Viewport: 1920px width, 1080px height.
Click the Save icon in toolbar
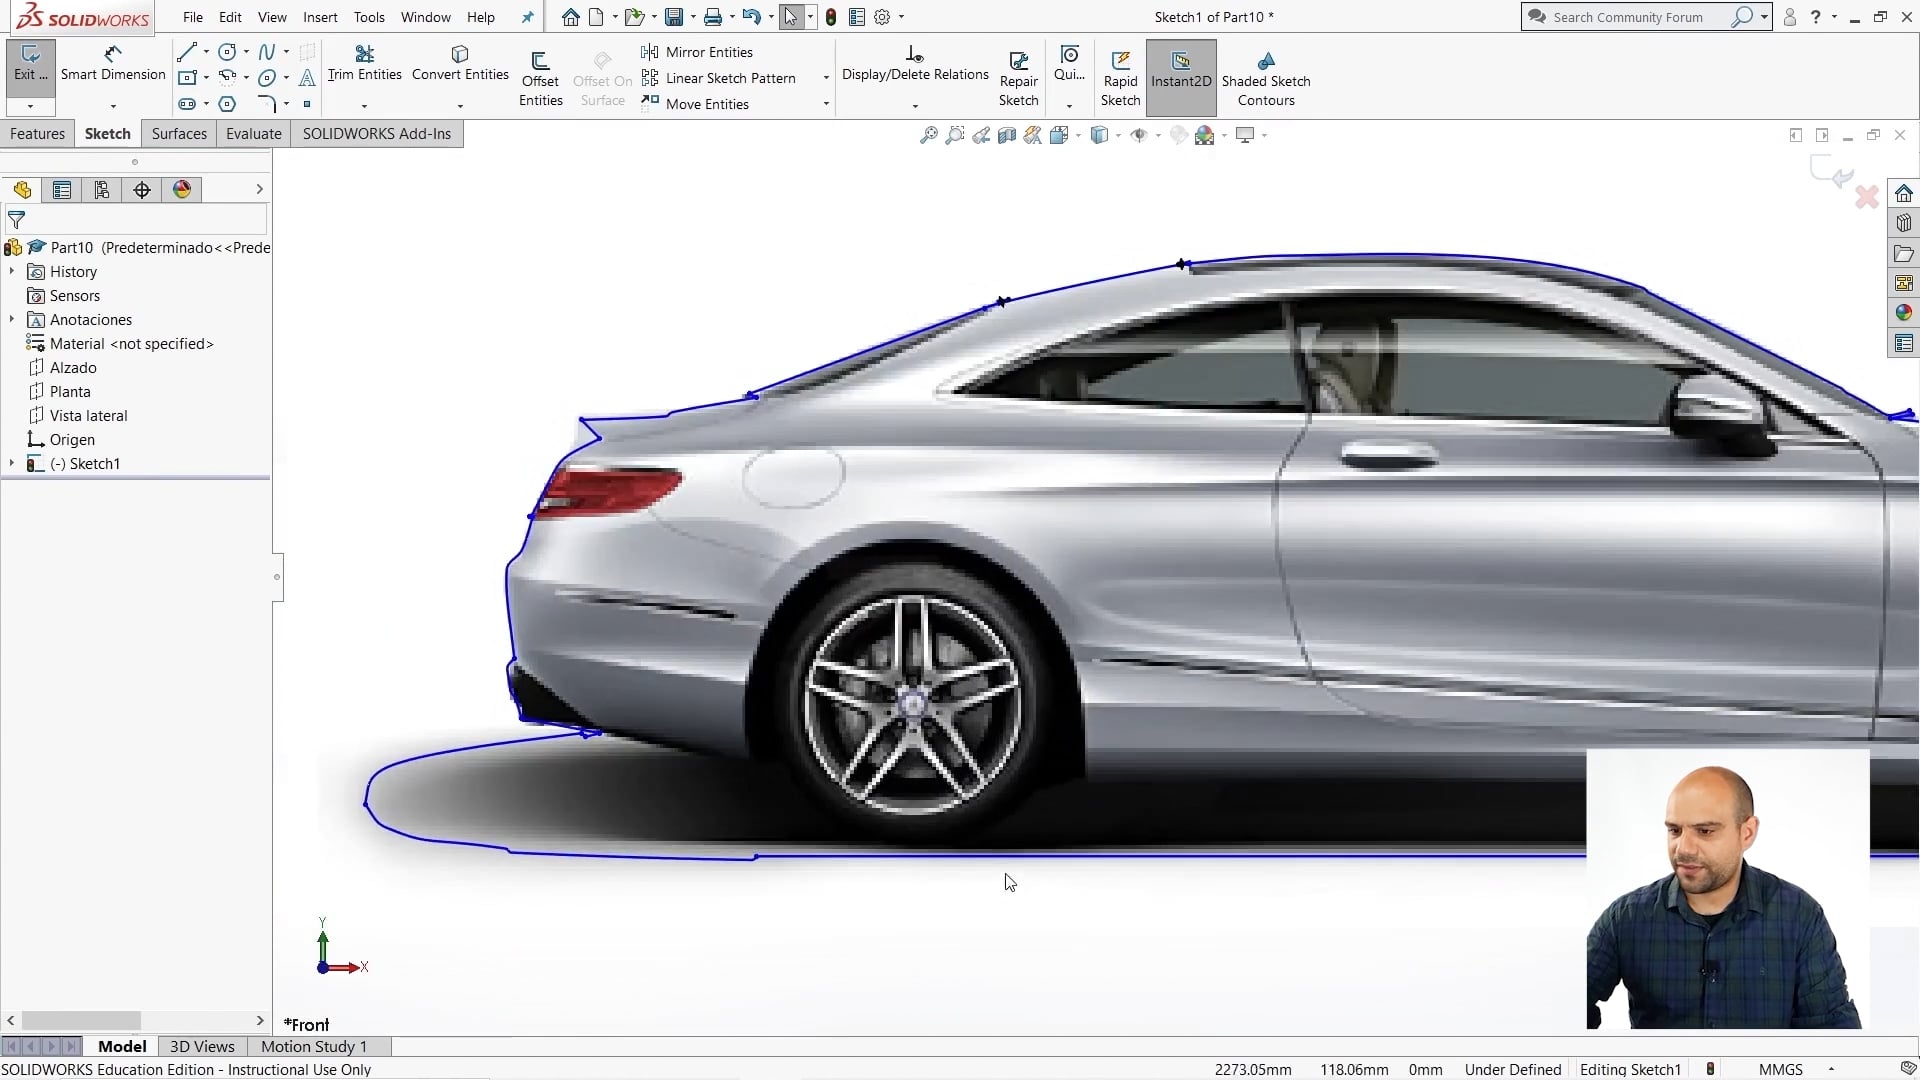pyautogui.click(x=674, y=17)
